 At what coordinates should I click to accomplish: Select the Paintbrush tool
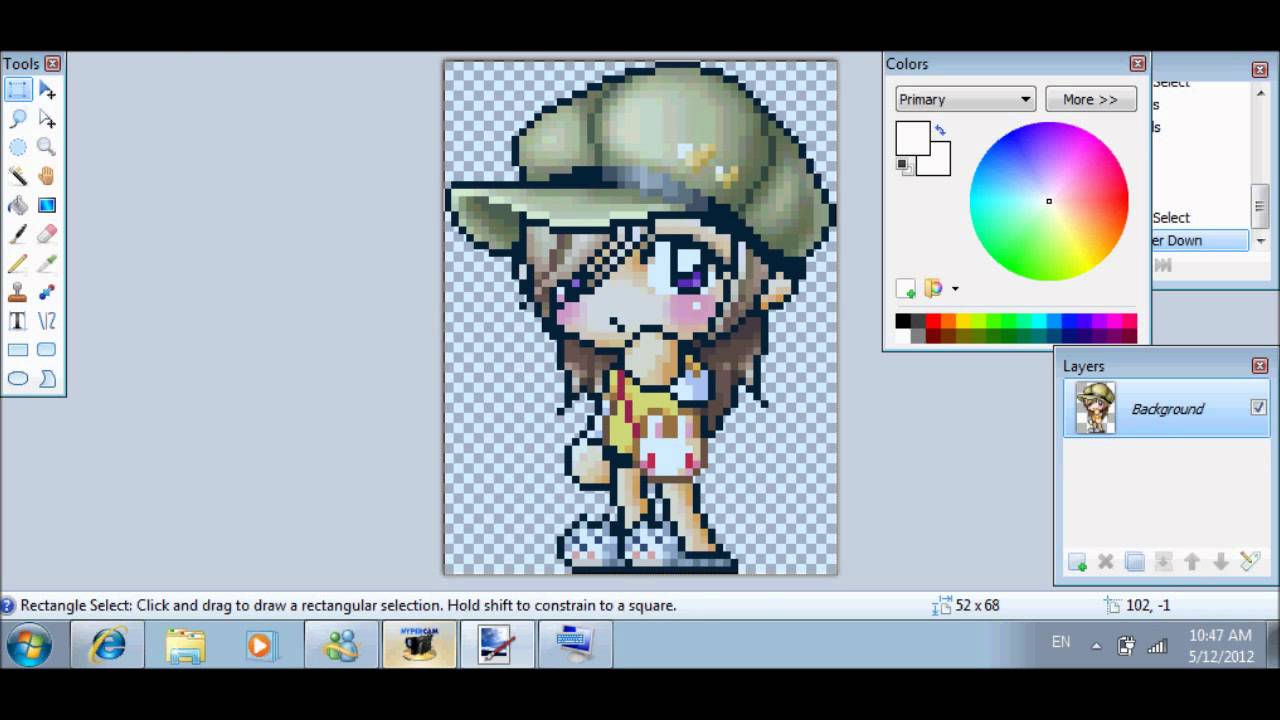click(x=18, y=234)
